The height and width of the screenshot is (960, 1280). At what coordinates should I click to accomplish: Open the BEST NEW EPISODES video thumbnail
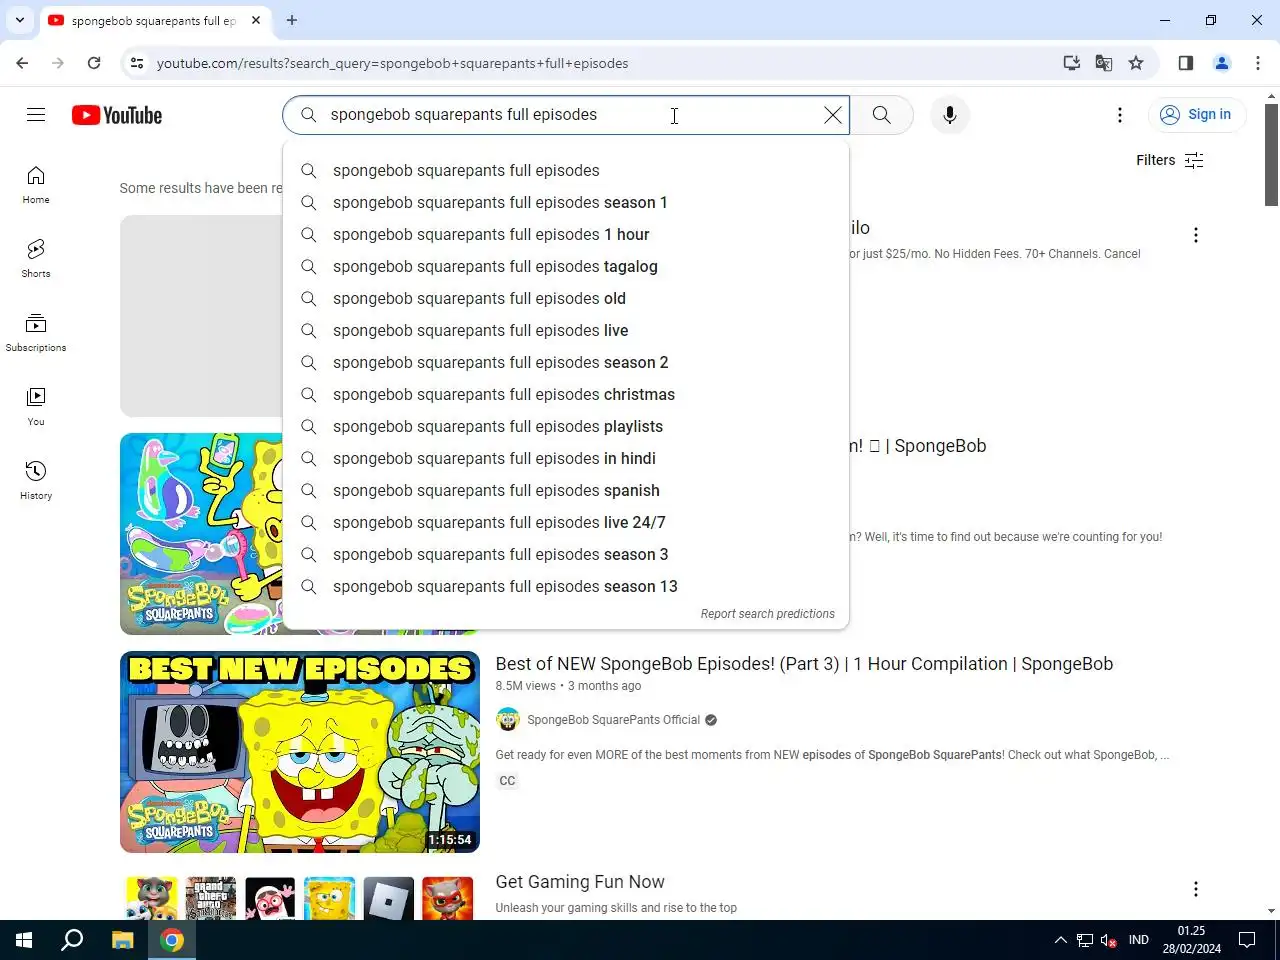pyautogui.click(x=300, y=752)
